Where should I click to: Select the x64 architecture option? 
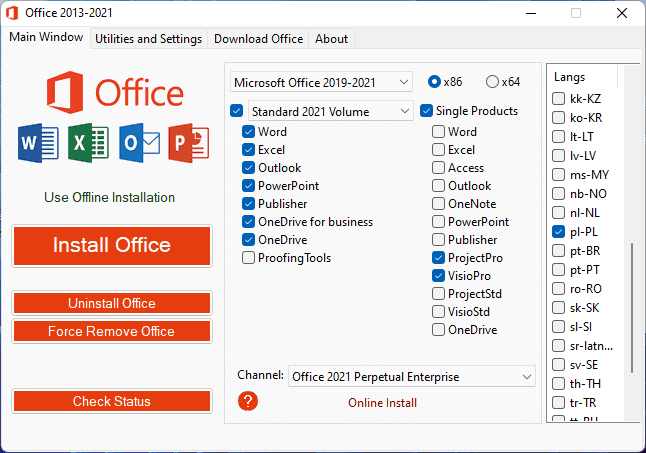click(x=492, y=82)
